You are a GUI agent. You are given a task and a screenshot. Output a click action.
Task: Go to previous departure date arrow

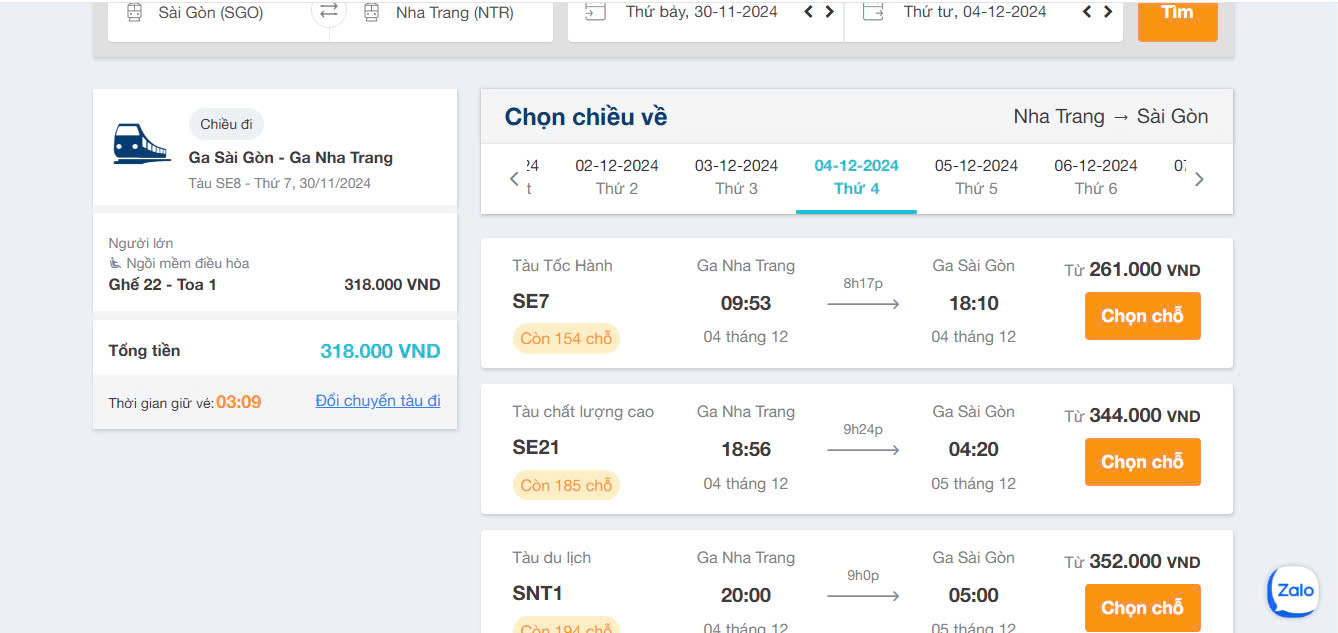(x=809, y=12)
